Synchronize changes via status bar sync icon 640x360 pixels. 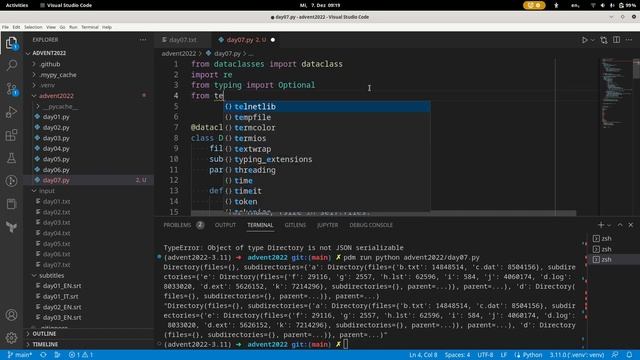(43, 355)
